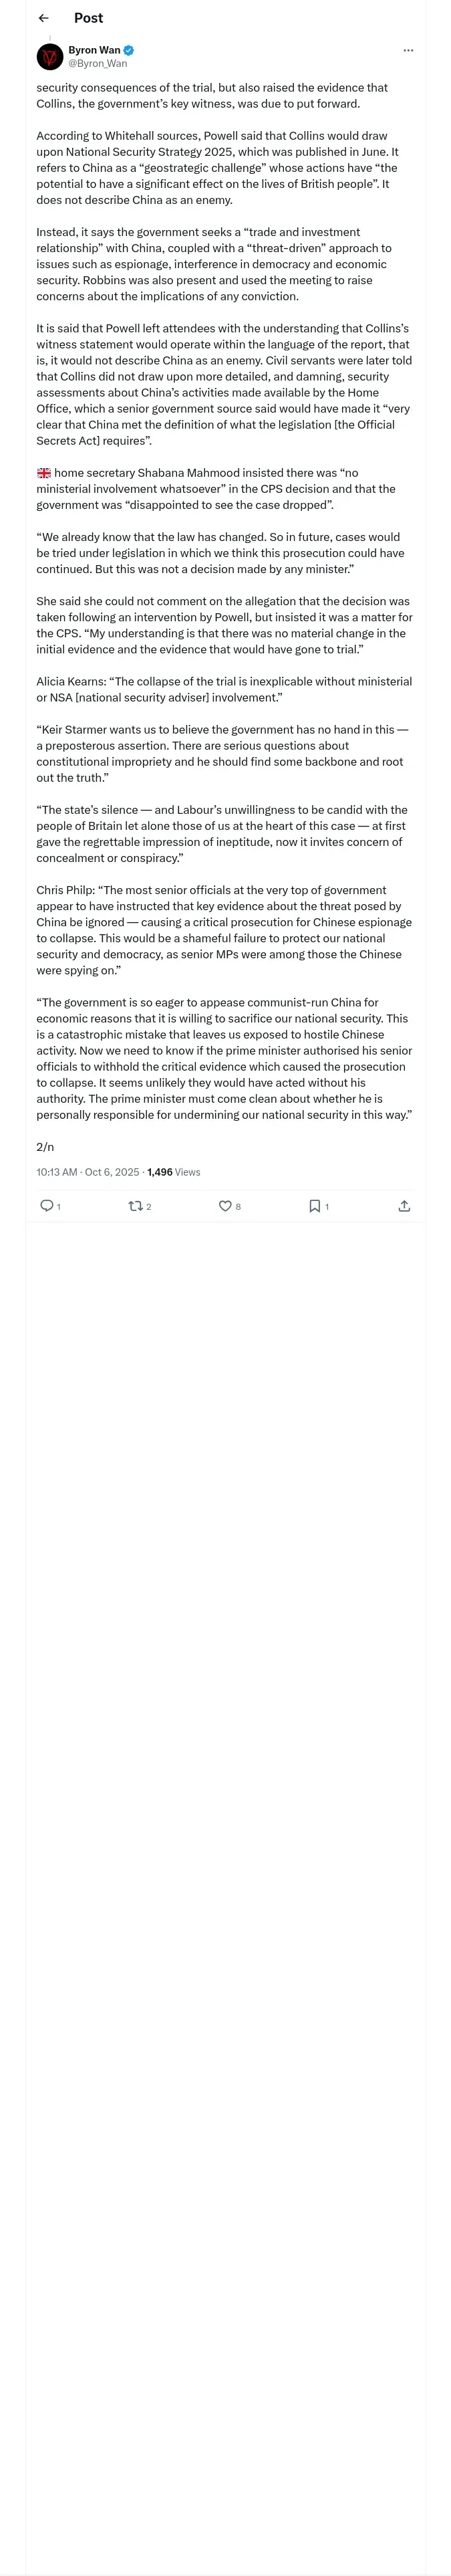Click the UK flag emoji

[x=44, y=472]
